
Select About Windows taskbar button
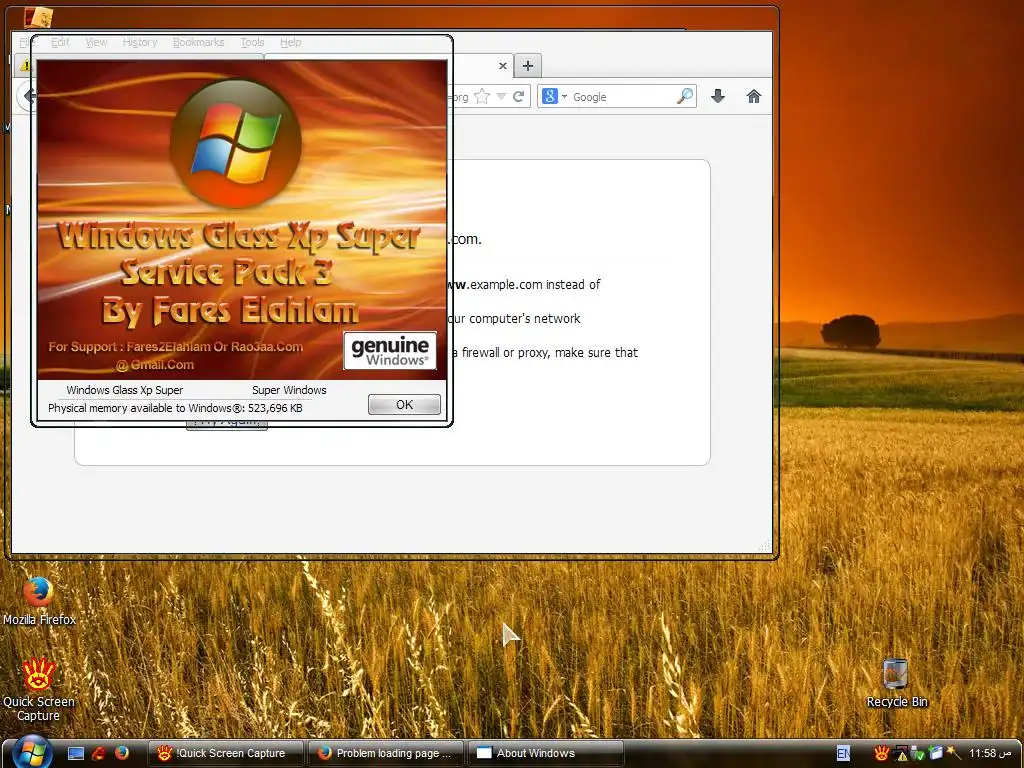[x=546, y=753]
